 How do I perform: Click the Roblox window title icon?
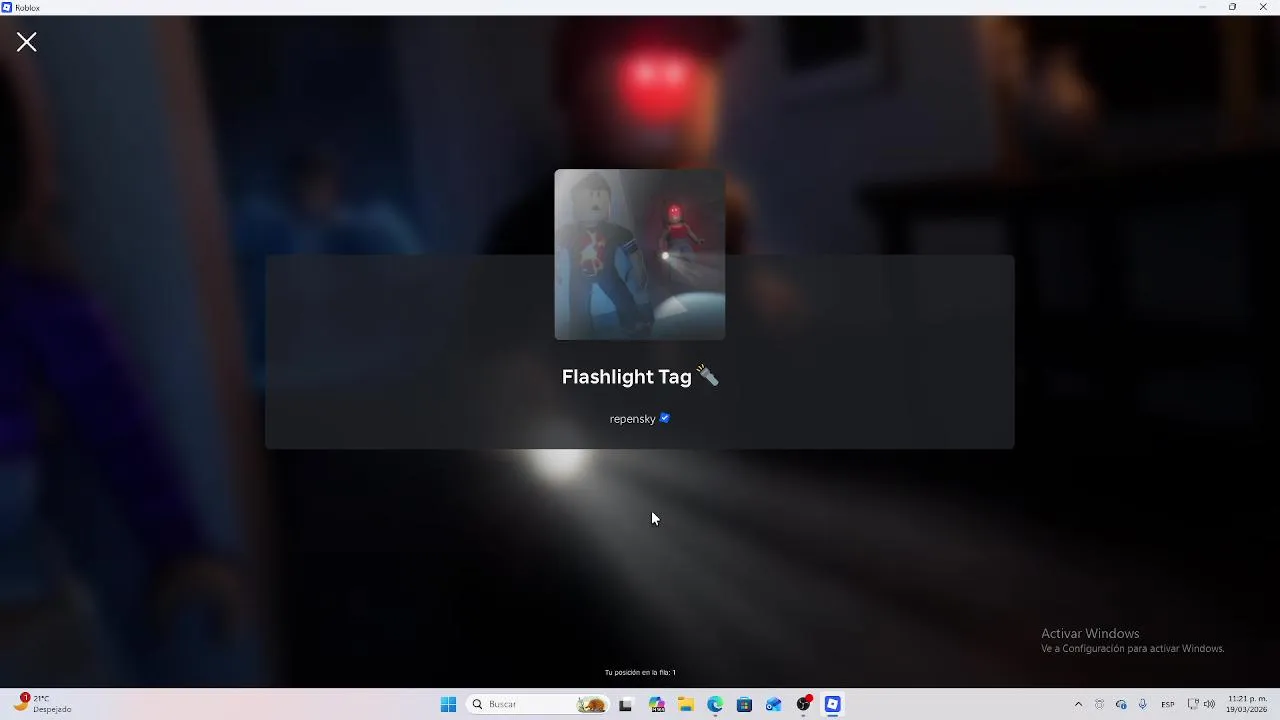click(7, 7)
